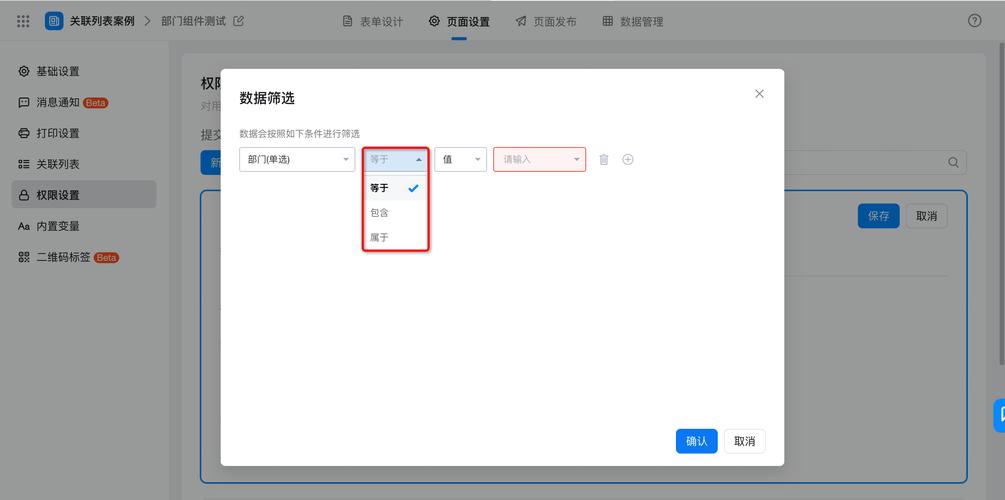Select 权限设置 in the sidebar
Screen dimensions: 1005x500
[x=84, y=195]
